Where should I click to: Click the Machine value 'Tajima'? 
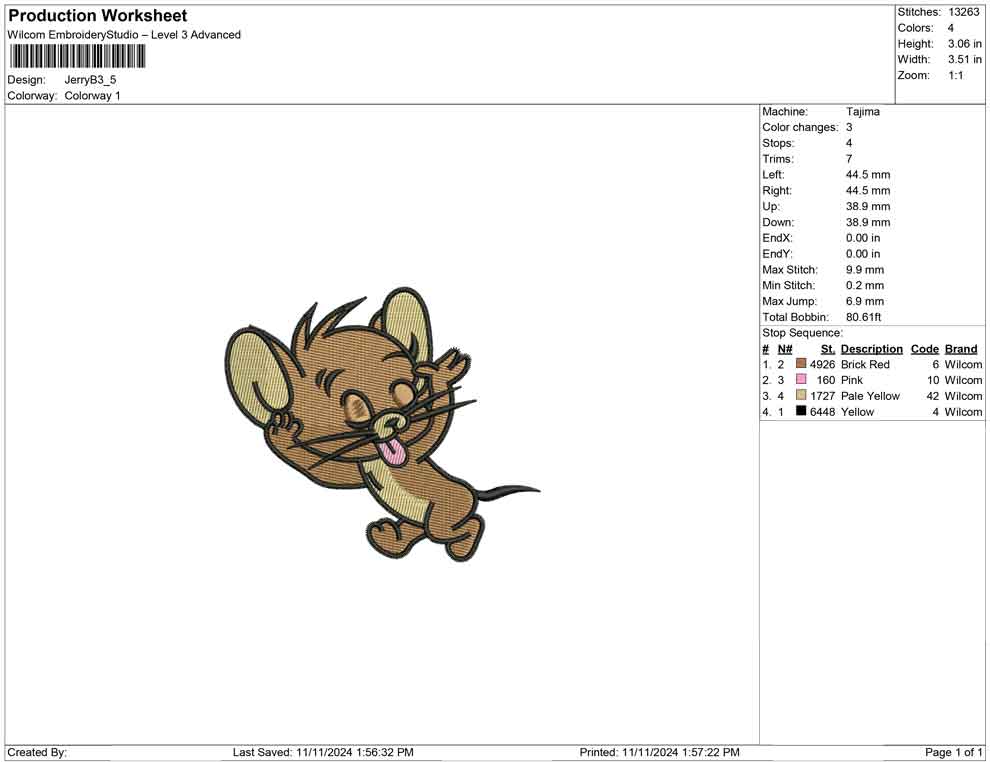tap(863, 112)
